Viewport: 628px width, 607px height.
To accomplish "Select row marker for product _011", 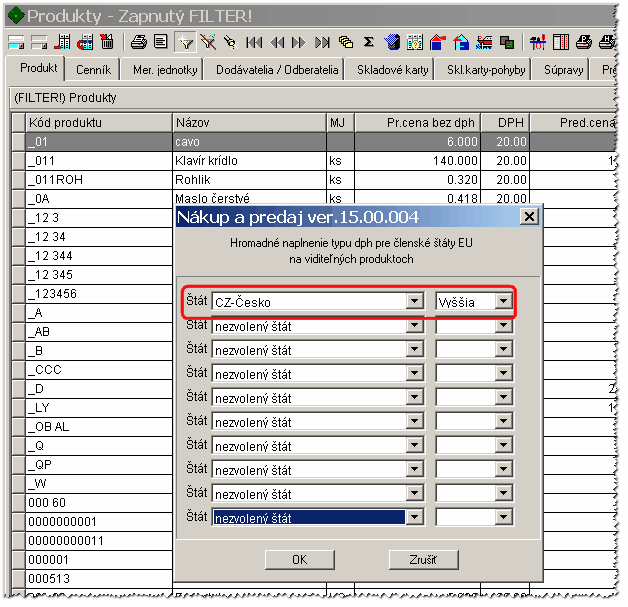I will click(18, 161).
